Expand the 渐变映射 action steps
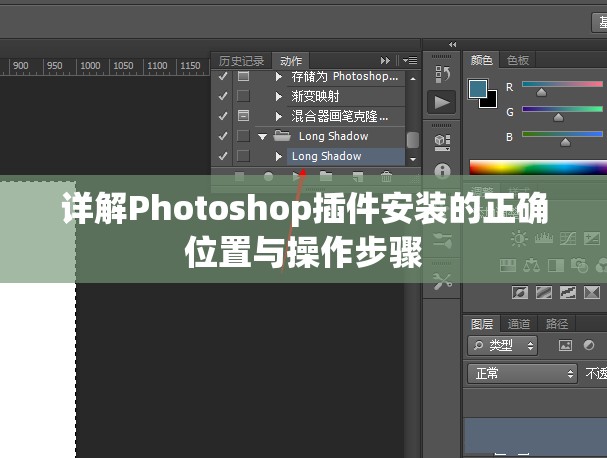This screenshot has width=607, height=458. pyautogui.click(x=278, y=96)
